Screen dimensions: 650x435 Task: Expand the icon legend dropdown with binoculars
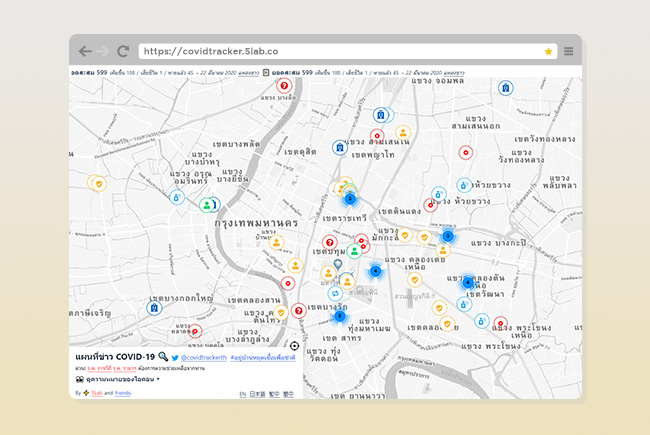pyautogui.click(x=118, y=381)
